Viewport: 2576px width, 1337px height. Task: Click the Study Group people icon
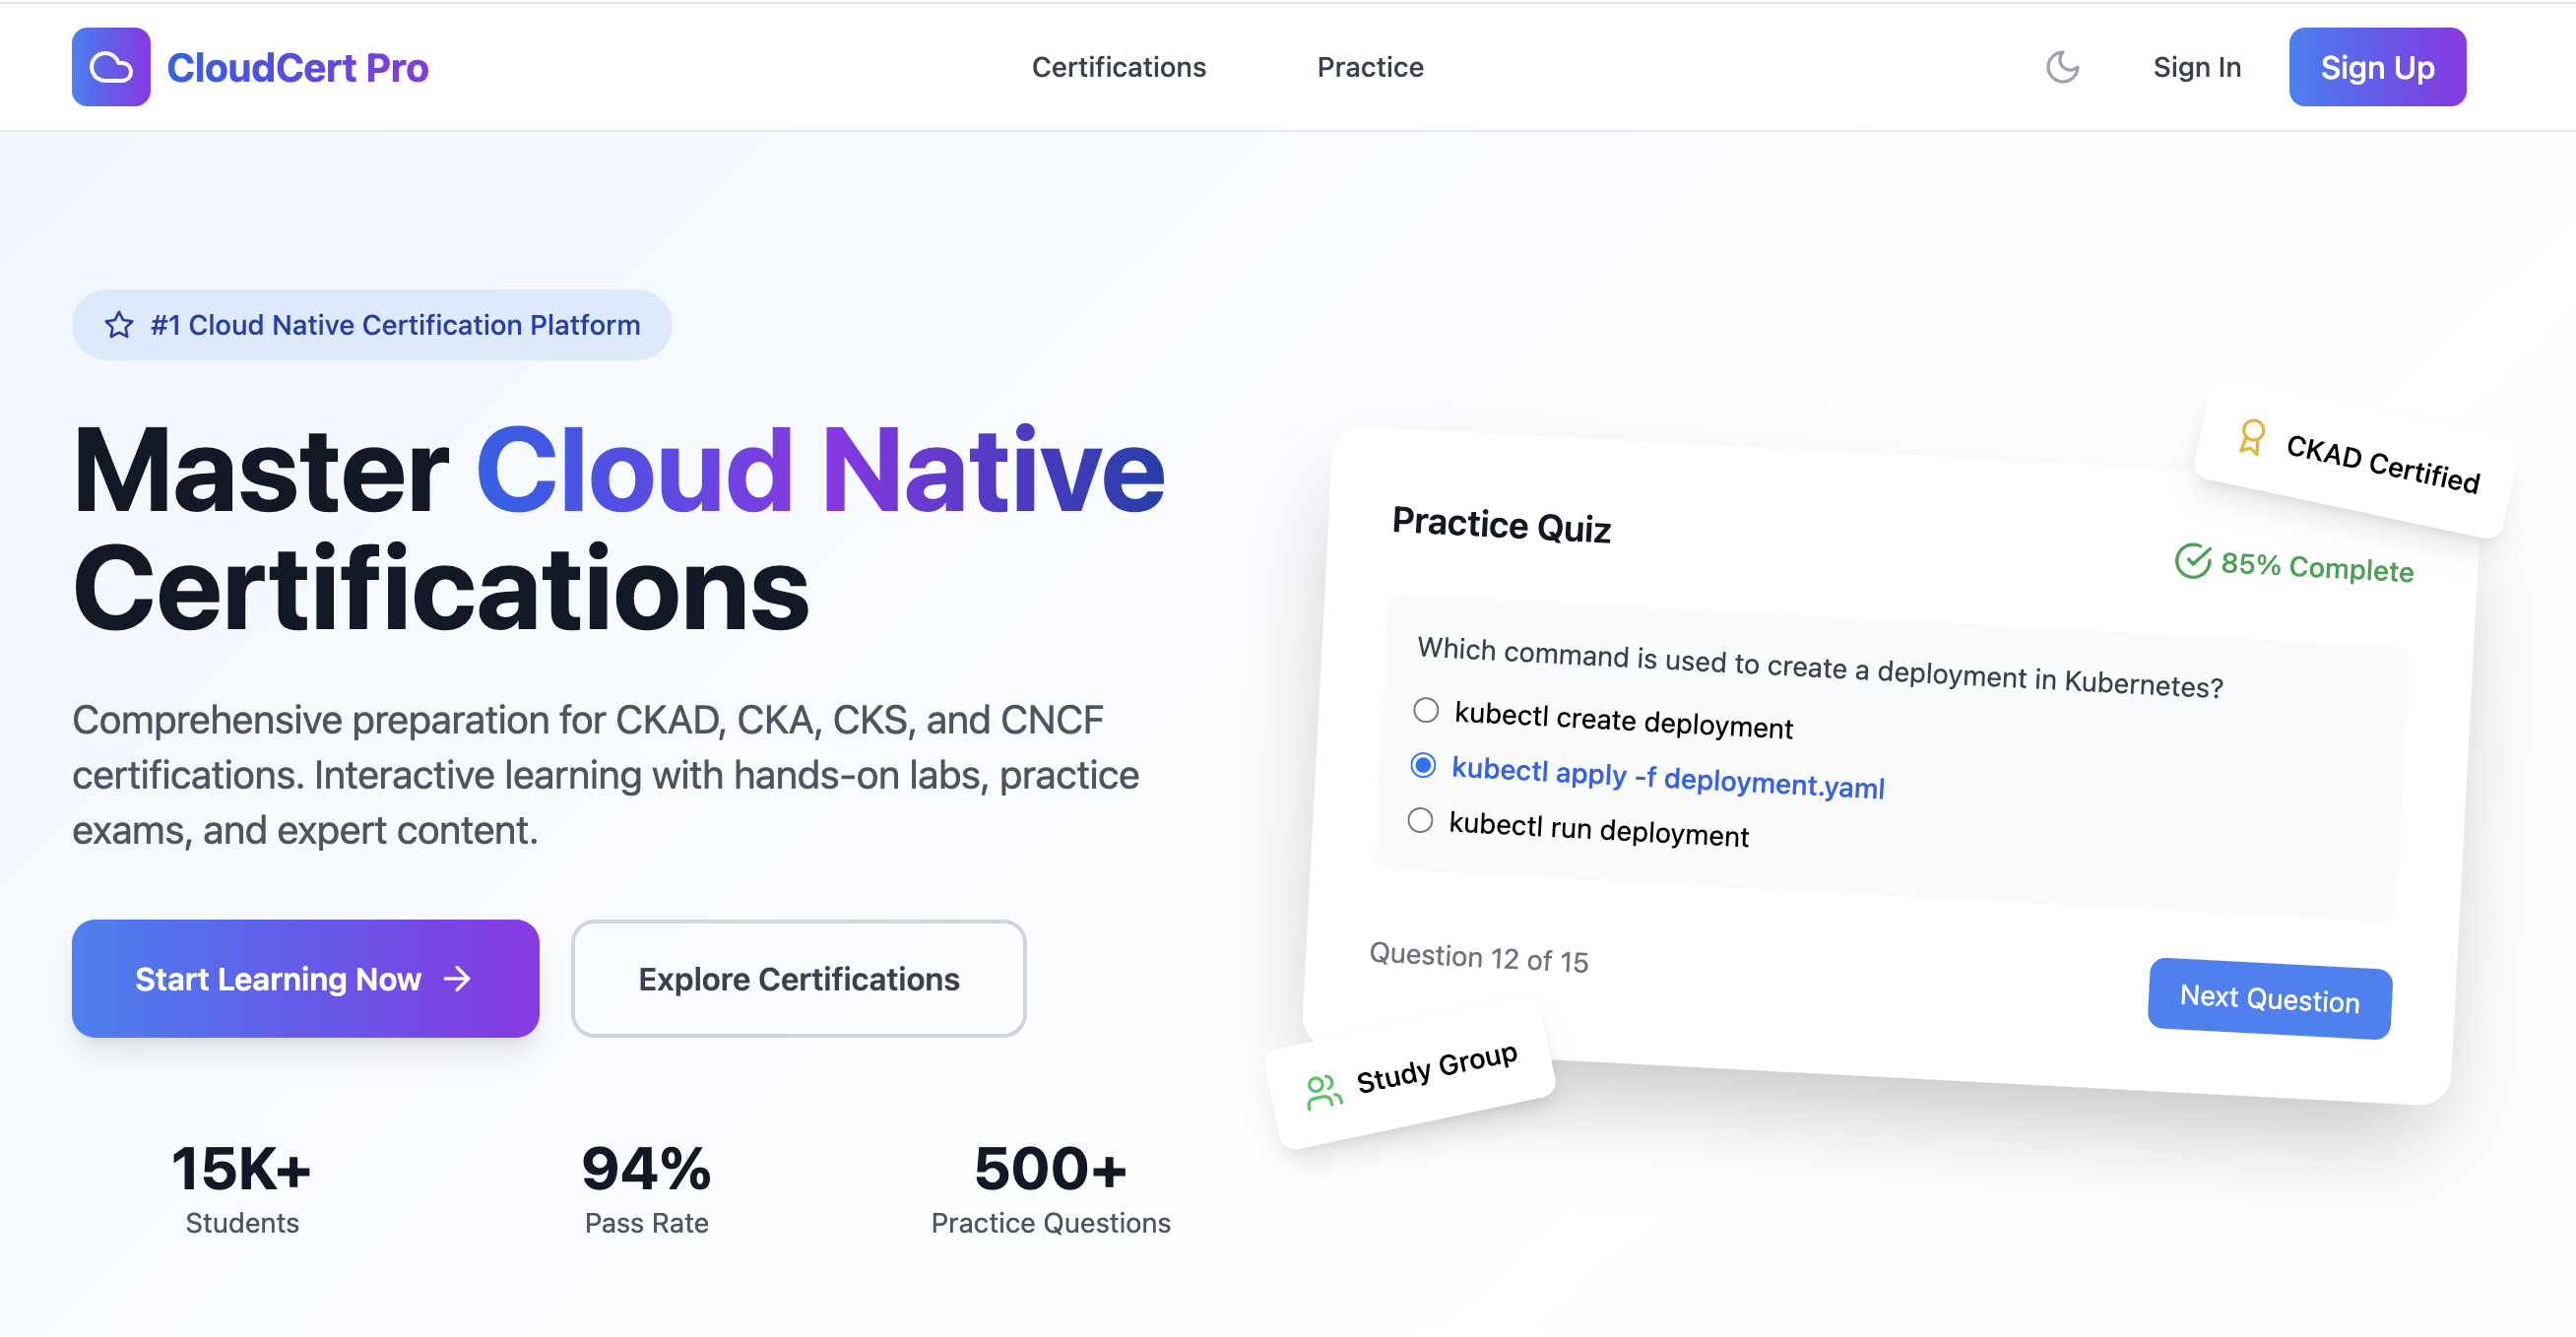[1323, 1091]
